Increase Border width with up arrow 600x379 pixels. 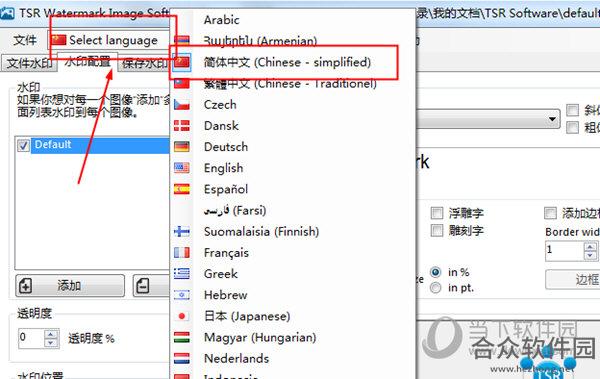(x=590, y=247)
